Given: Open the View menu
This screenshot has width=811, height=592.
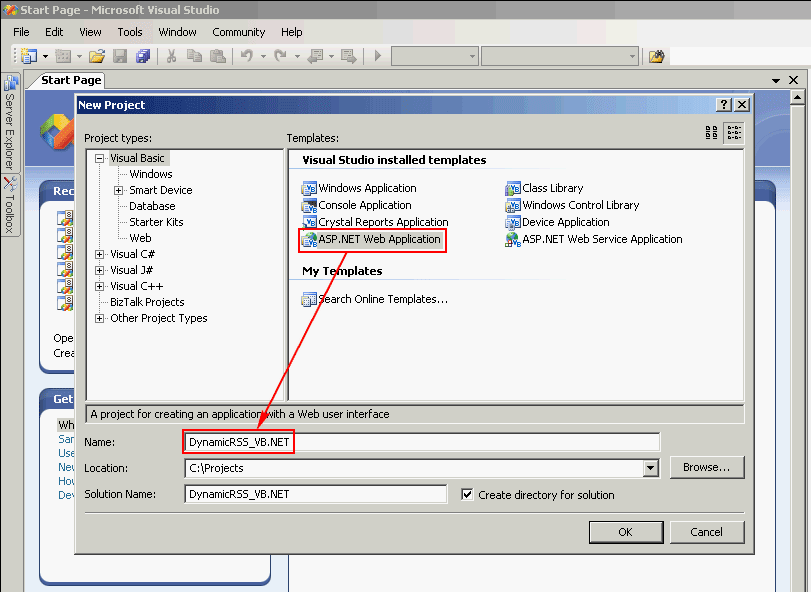Looking at the screenshot, I should (x=90, y=32).
